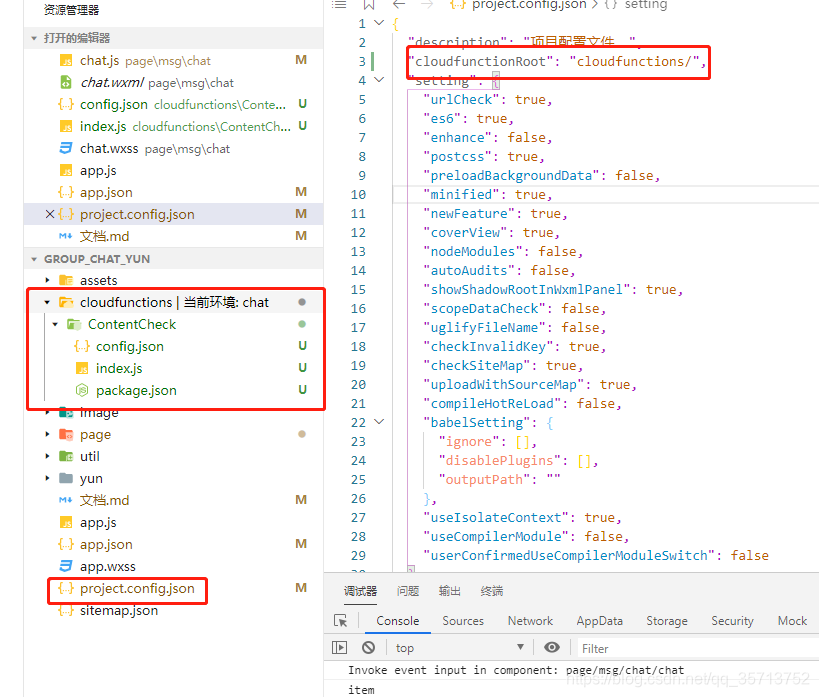Collapse the cloudfunctions folder
This screenshot has width=819, height=697.
click(x=47, y=303)
